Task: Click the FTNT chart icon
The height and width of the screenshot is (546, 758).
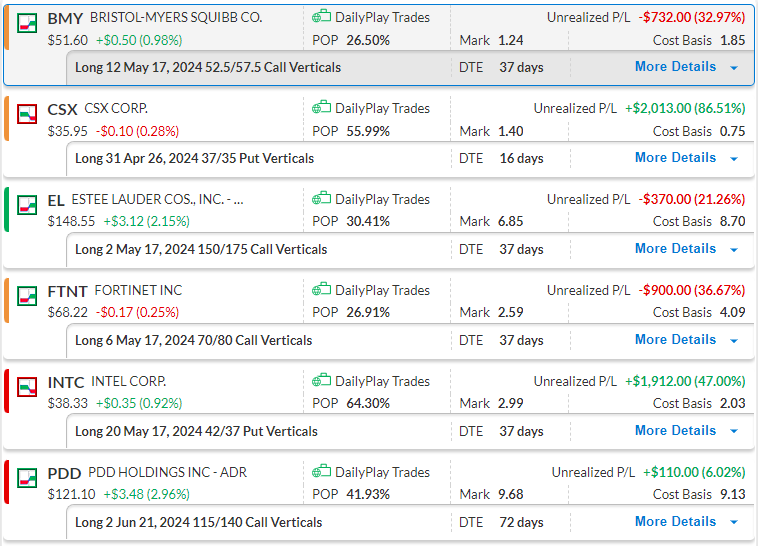Action: pyautogui.click(x=27, y=295)
